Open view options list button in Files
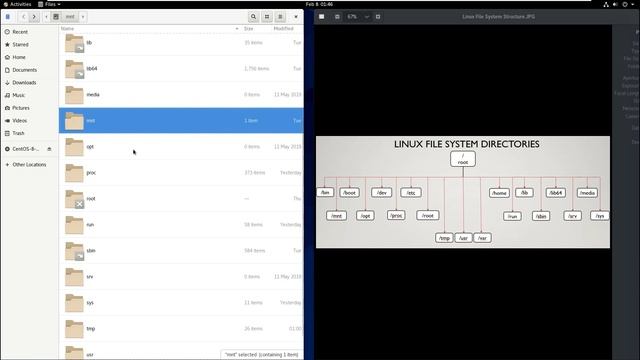Viewport: 640px width, 360px height. (x=280, y=17)
